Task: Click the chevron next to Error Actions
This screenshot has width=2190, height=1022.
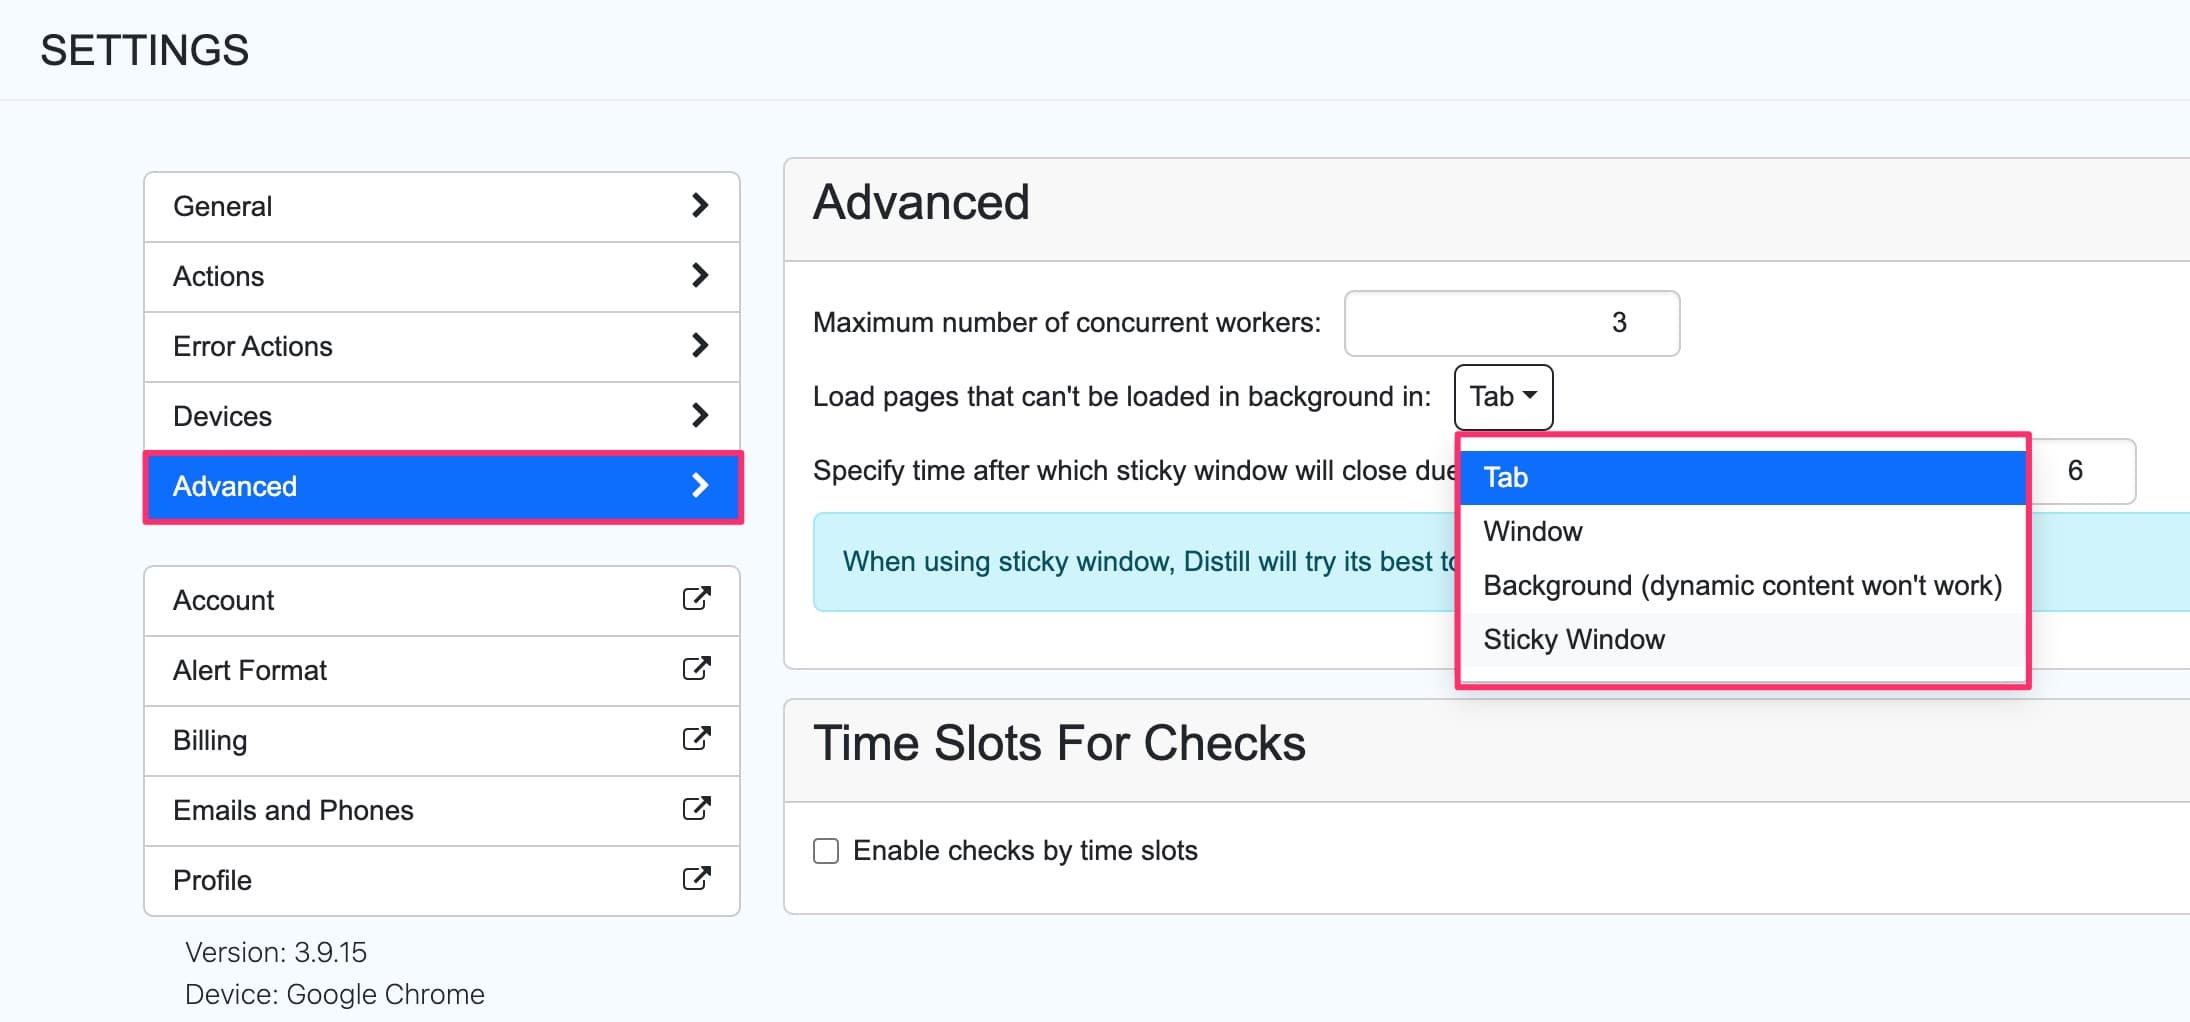Action: pyautogui.click(x=700, y=346)
